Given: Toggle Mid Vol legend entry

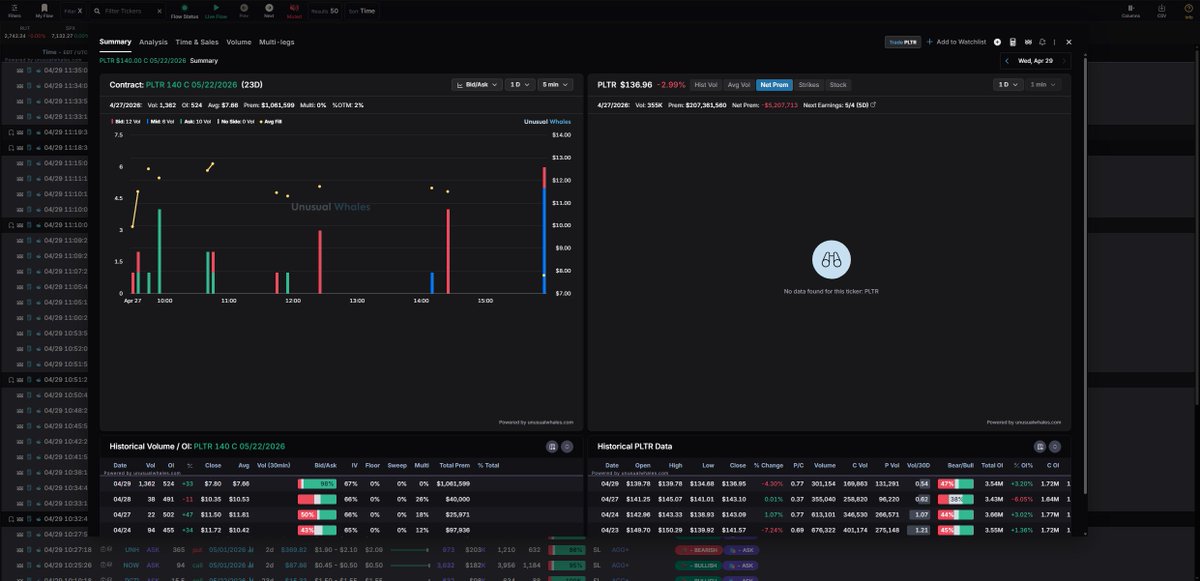Looking at the screenshot, I should click(x=162, y=121).
